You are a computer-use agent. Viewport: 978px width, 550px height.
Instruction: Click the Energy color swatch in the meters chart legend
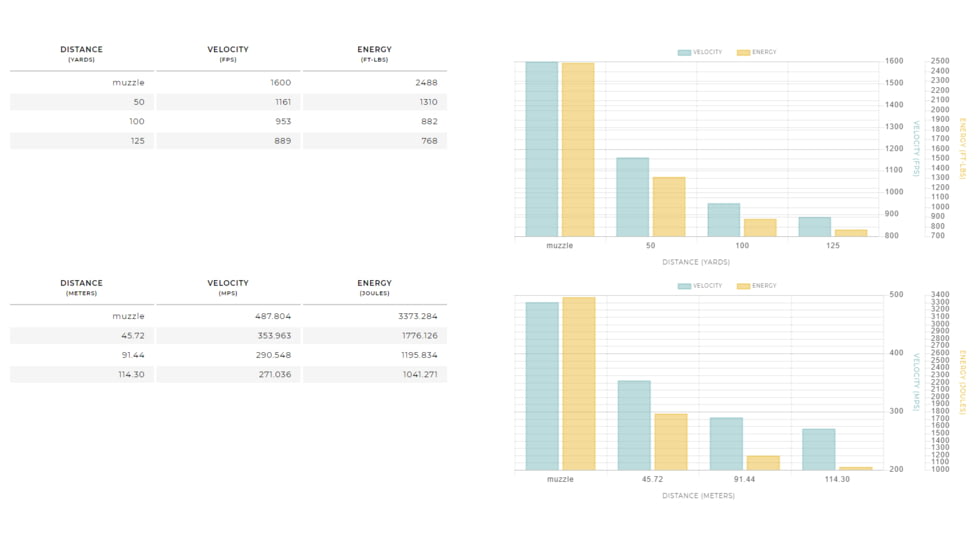coord(743,286)
